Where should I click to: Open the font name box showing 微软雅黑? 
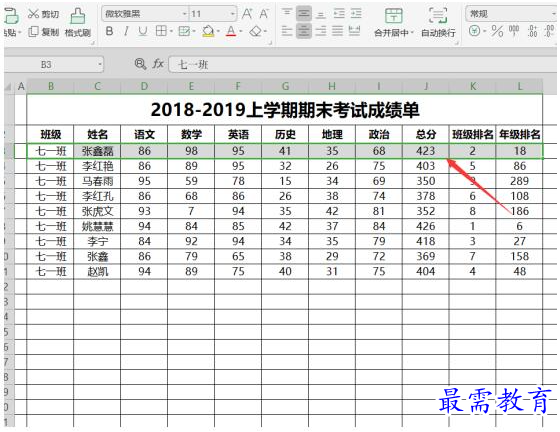point(145,14)
